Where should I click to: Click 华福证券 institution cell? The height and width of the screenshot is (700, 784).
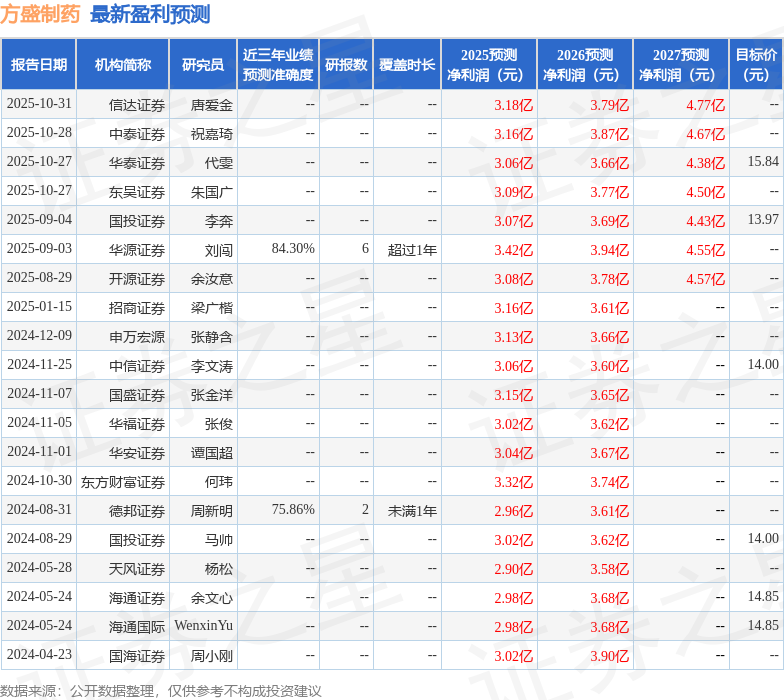[x=137, y=424]
